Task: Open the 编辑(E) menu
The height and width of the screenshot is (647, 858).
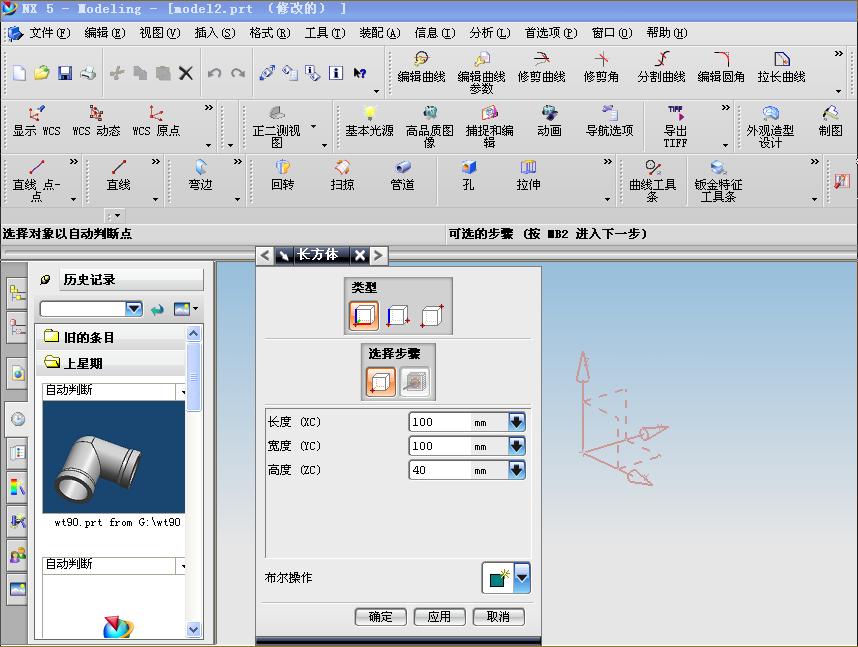Action: point(105,33)
